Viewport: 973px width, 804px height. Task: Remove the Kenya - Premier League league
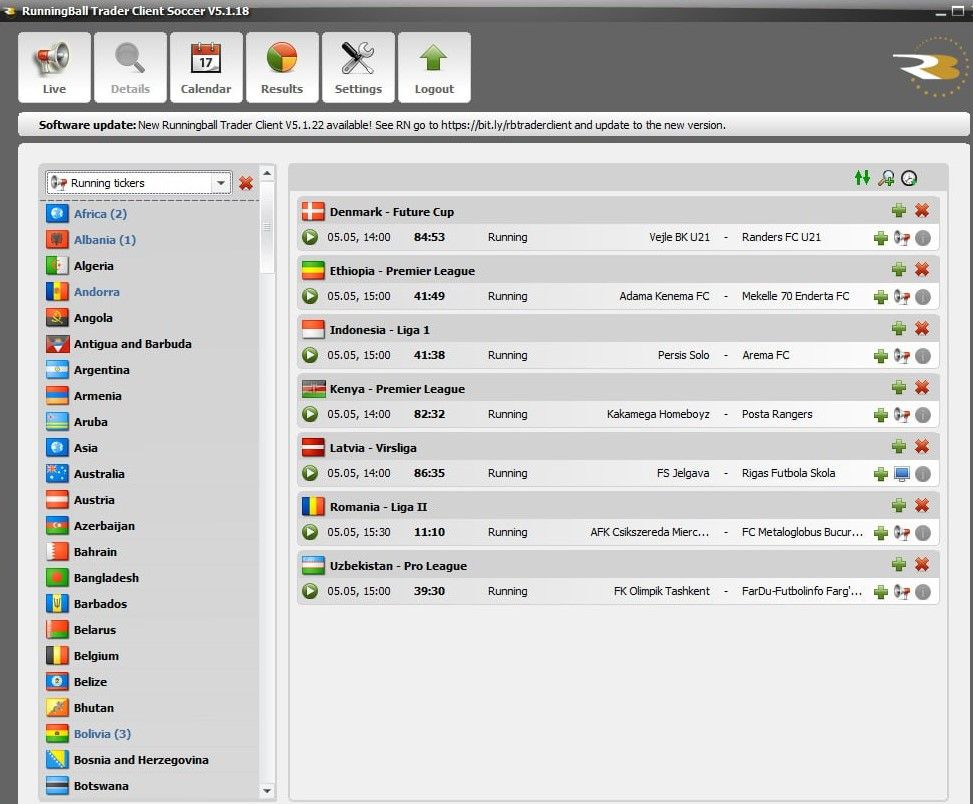pyautogui.click(x=922, y=388)
